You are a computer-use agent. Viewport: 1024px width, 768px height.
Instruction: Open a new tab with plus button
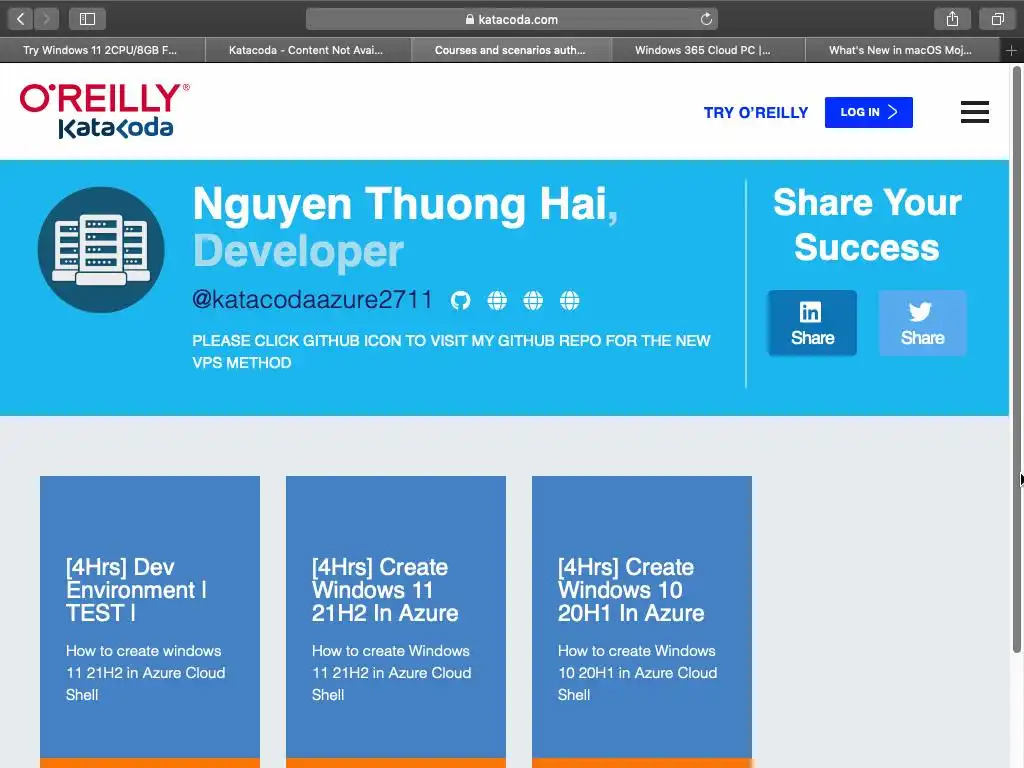[1011, 50]
